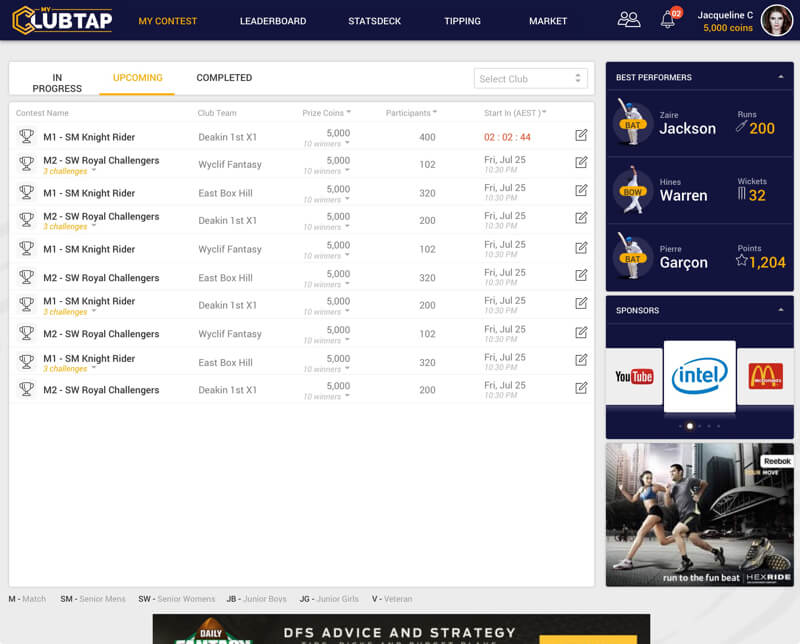Collapse the Sponsors panel

click(x=781, y=310)
